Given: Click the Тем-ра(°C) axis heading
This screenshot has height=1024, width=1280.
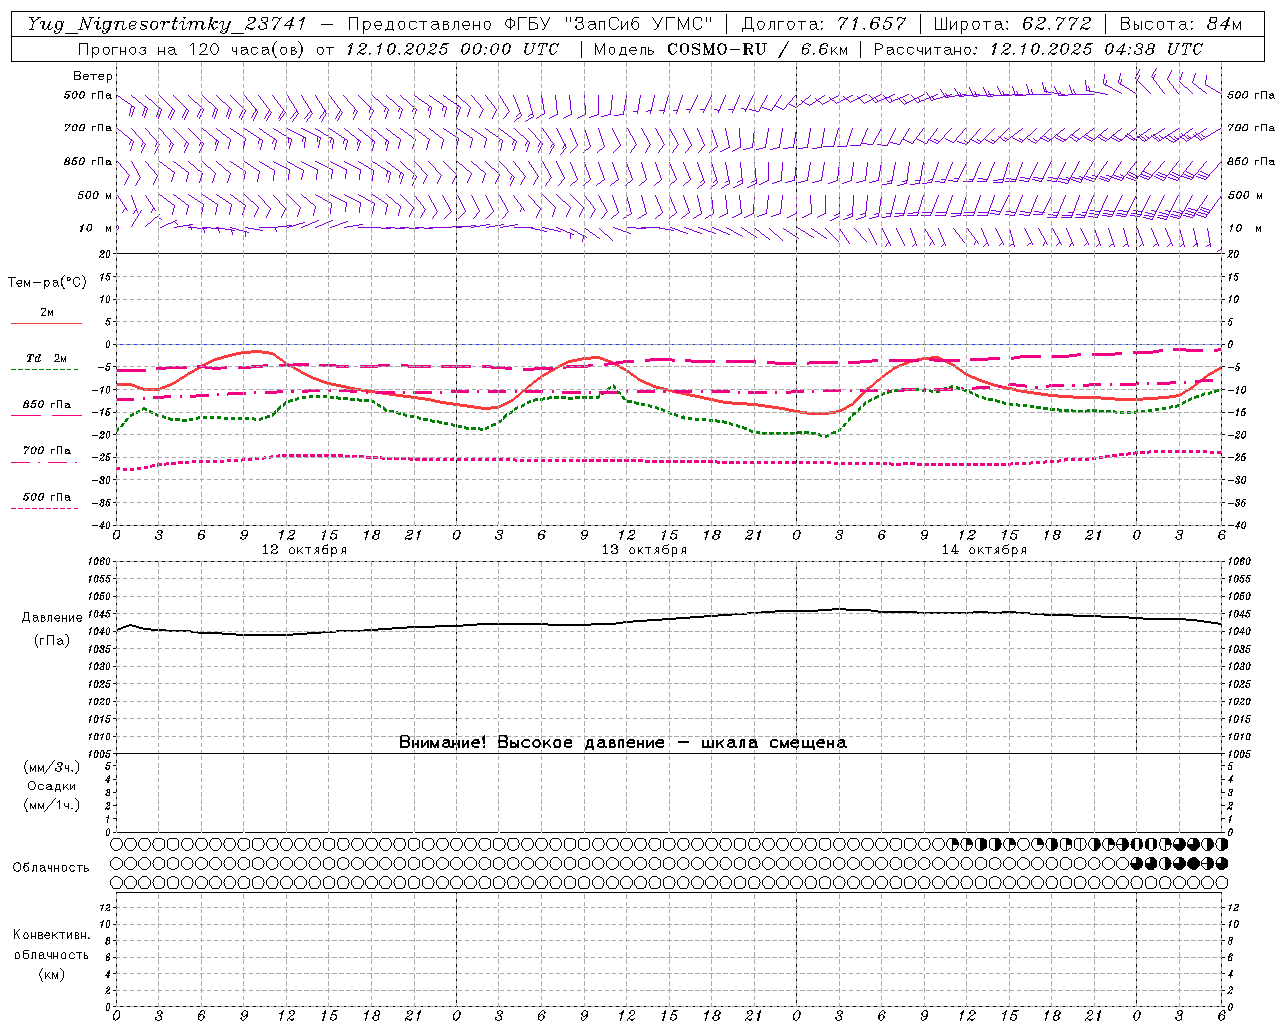Looking at the screenshot, I should [x=47, y=282].
